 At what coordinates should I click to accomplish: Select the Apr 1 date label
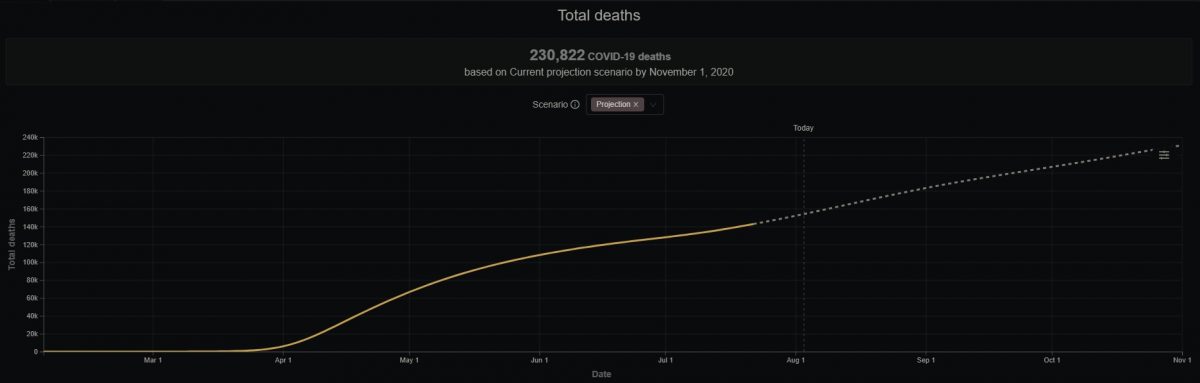tap(283, 359)
